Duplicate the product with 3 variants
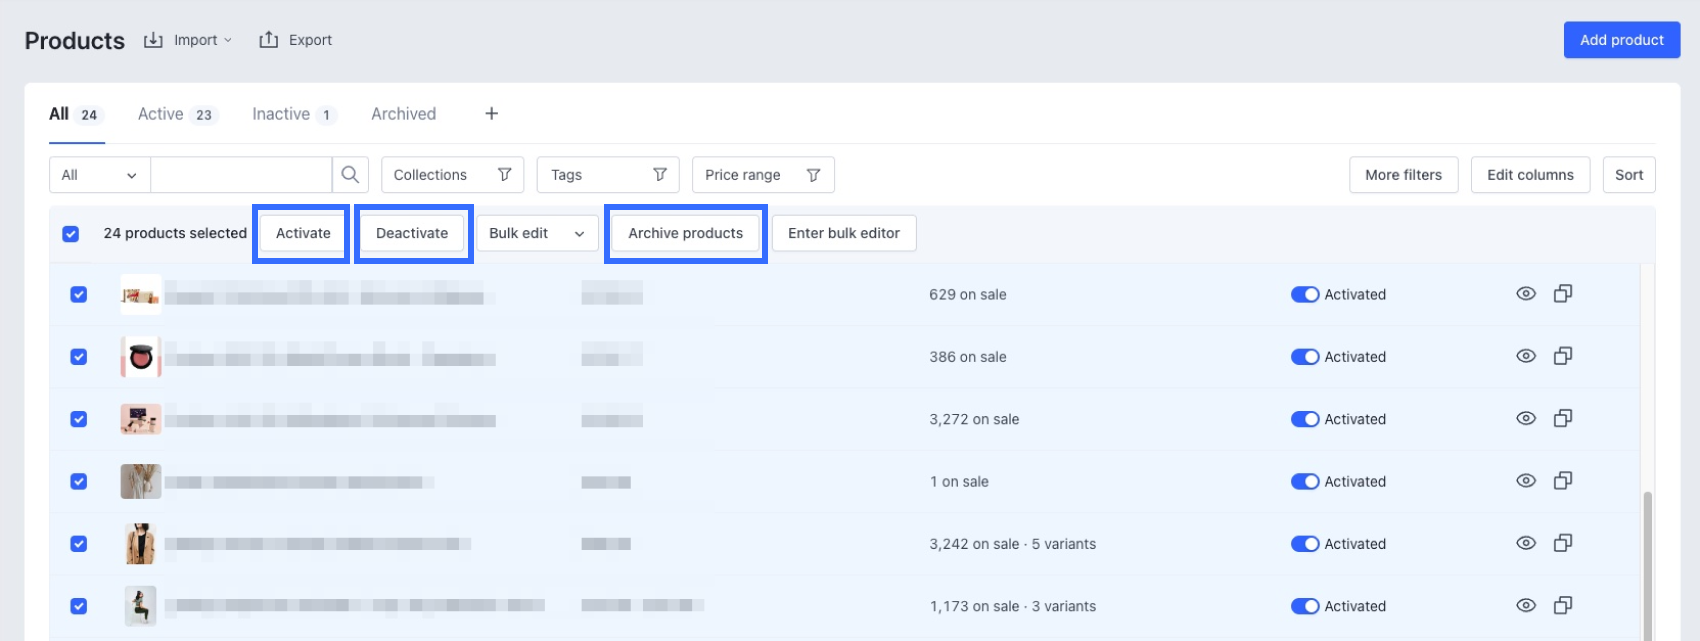Screen dimensions: 1700x641 (1563, 605)
